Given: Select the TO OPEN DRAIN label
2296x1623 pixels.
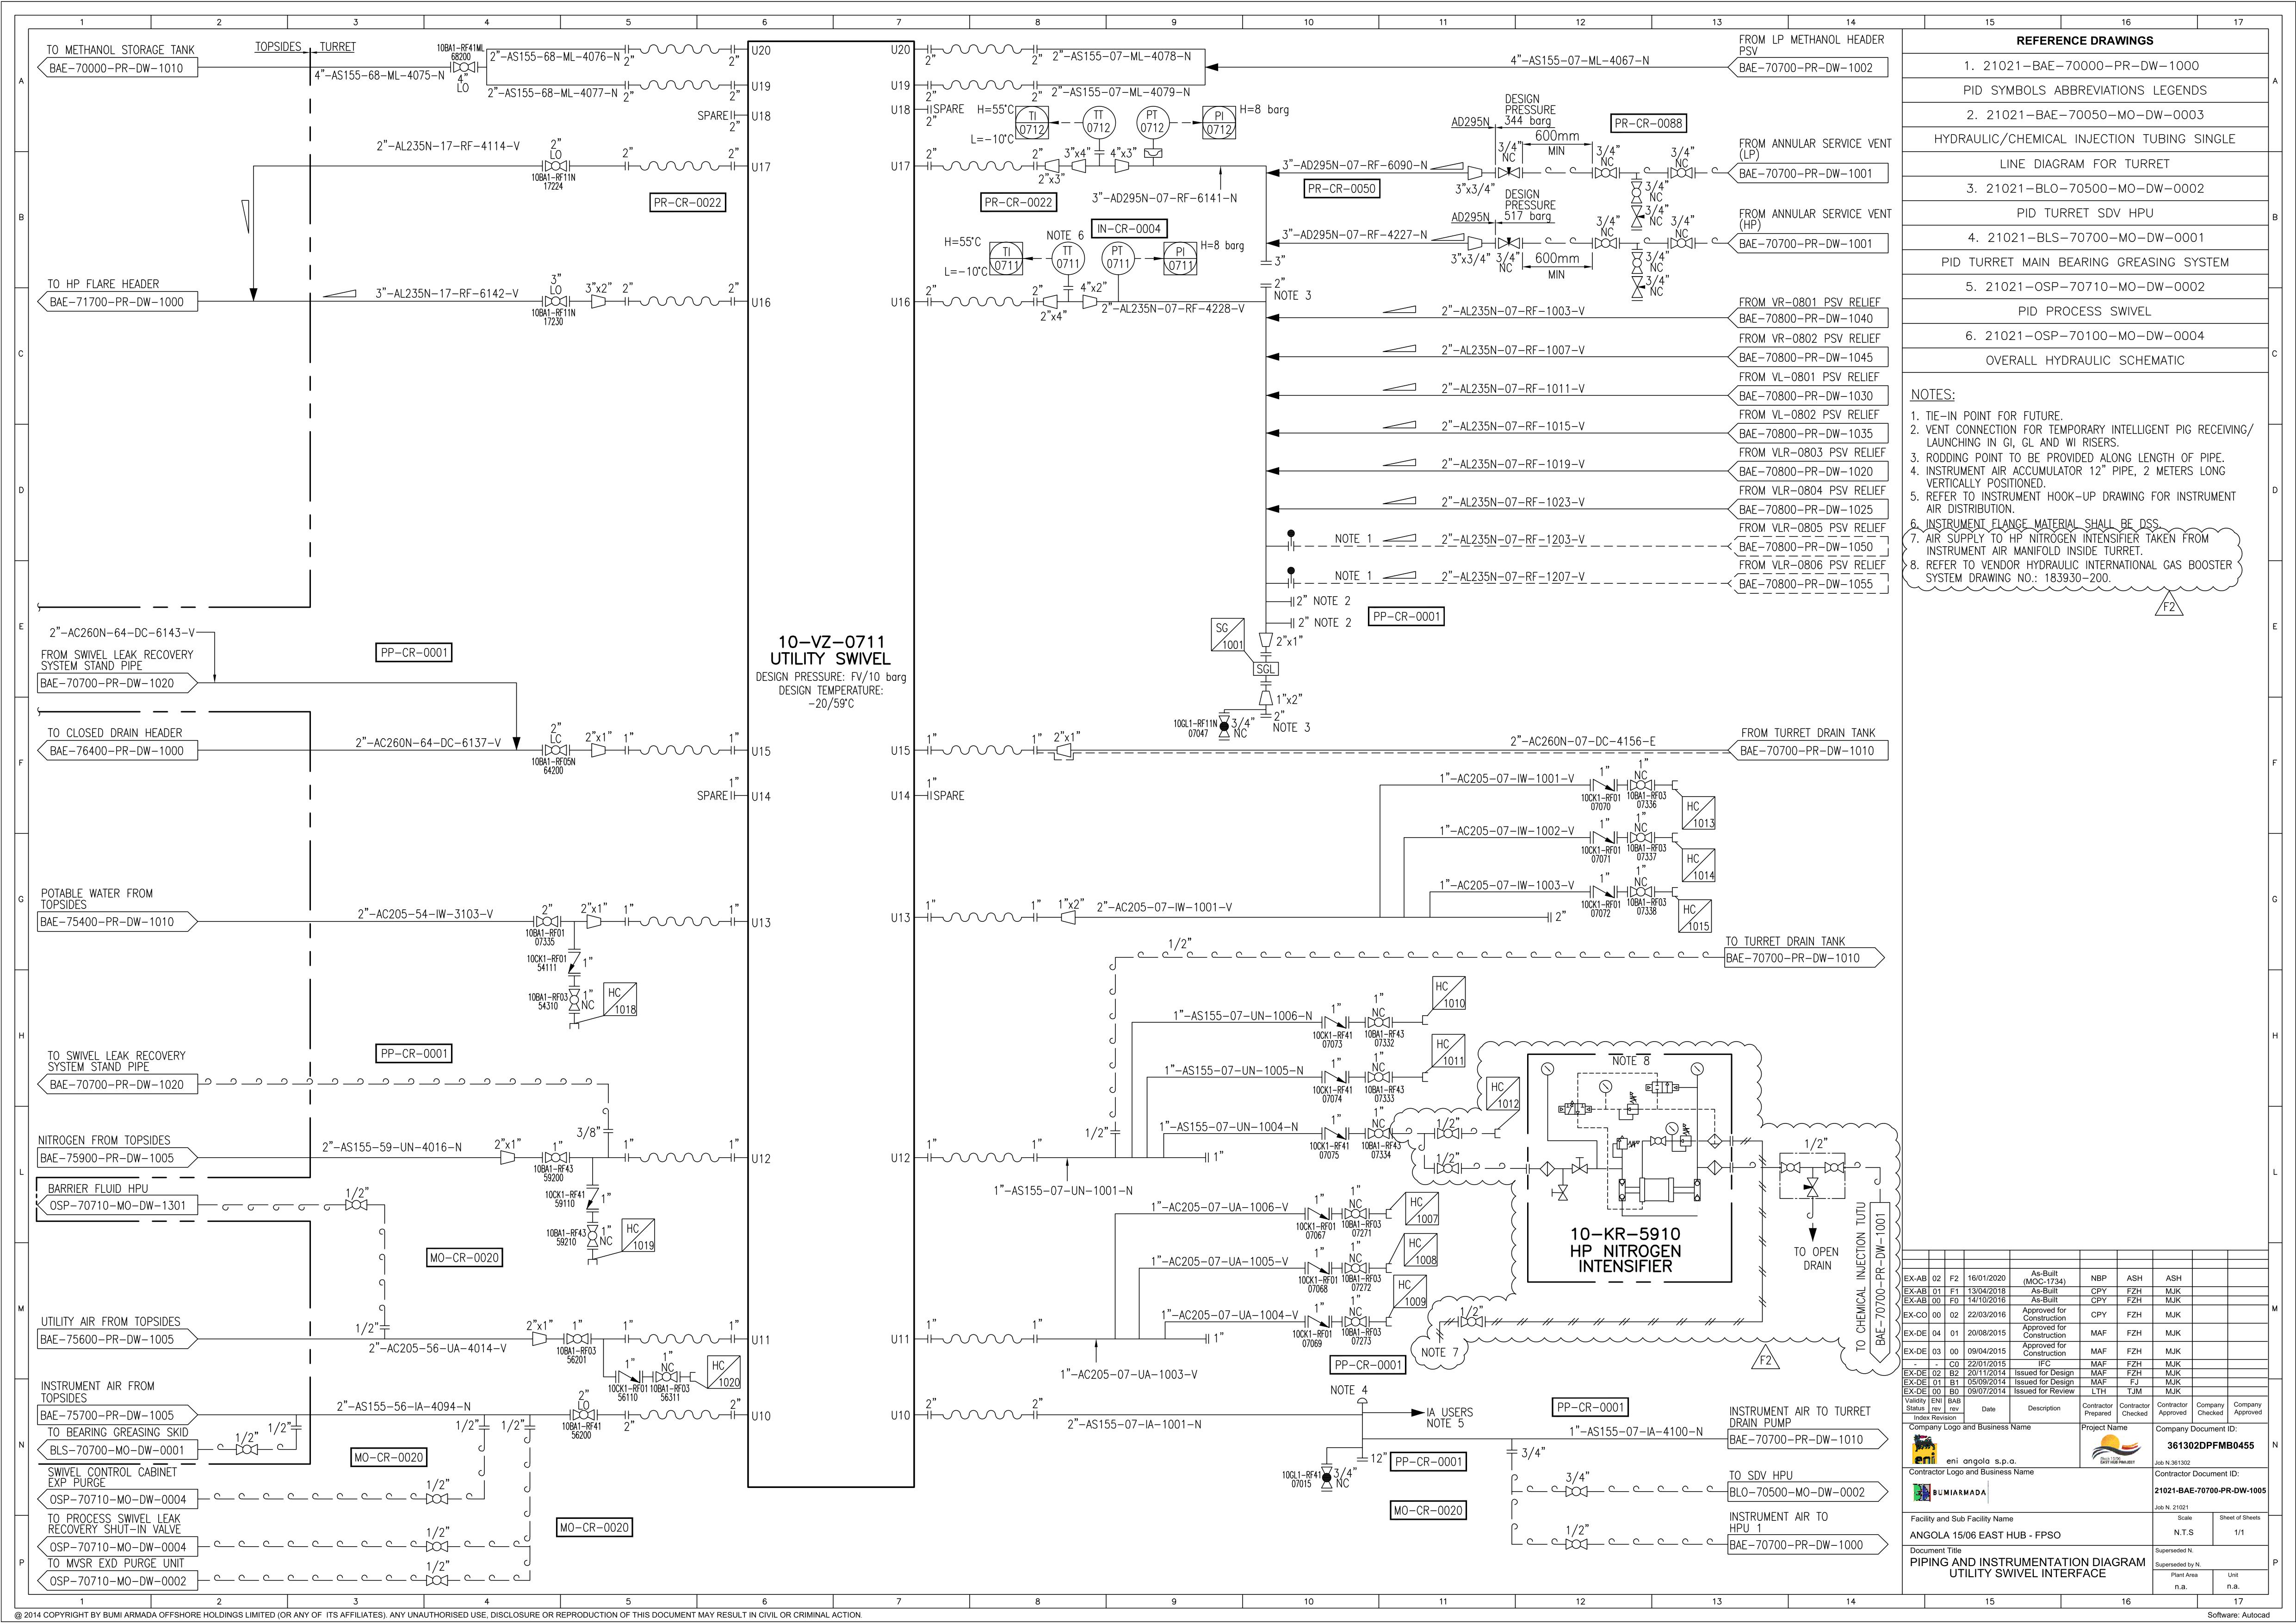Looking at the screenshot, I should tap(1817, 1258).
